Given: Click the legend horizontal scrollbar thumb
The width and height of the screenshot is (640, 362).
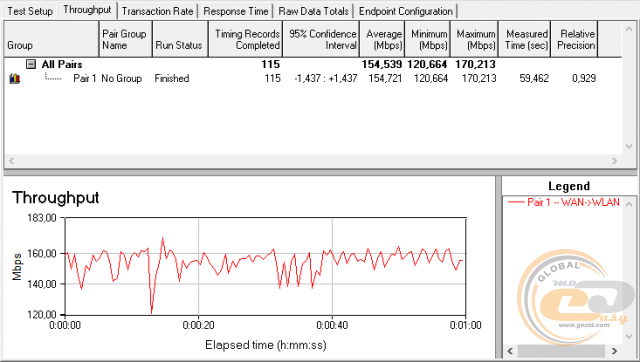Looking at the screenshot, I should [561, 351].
